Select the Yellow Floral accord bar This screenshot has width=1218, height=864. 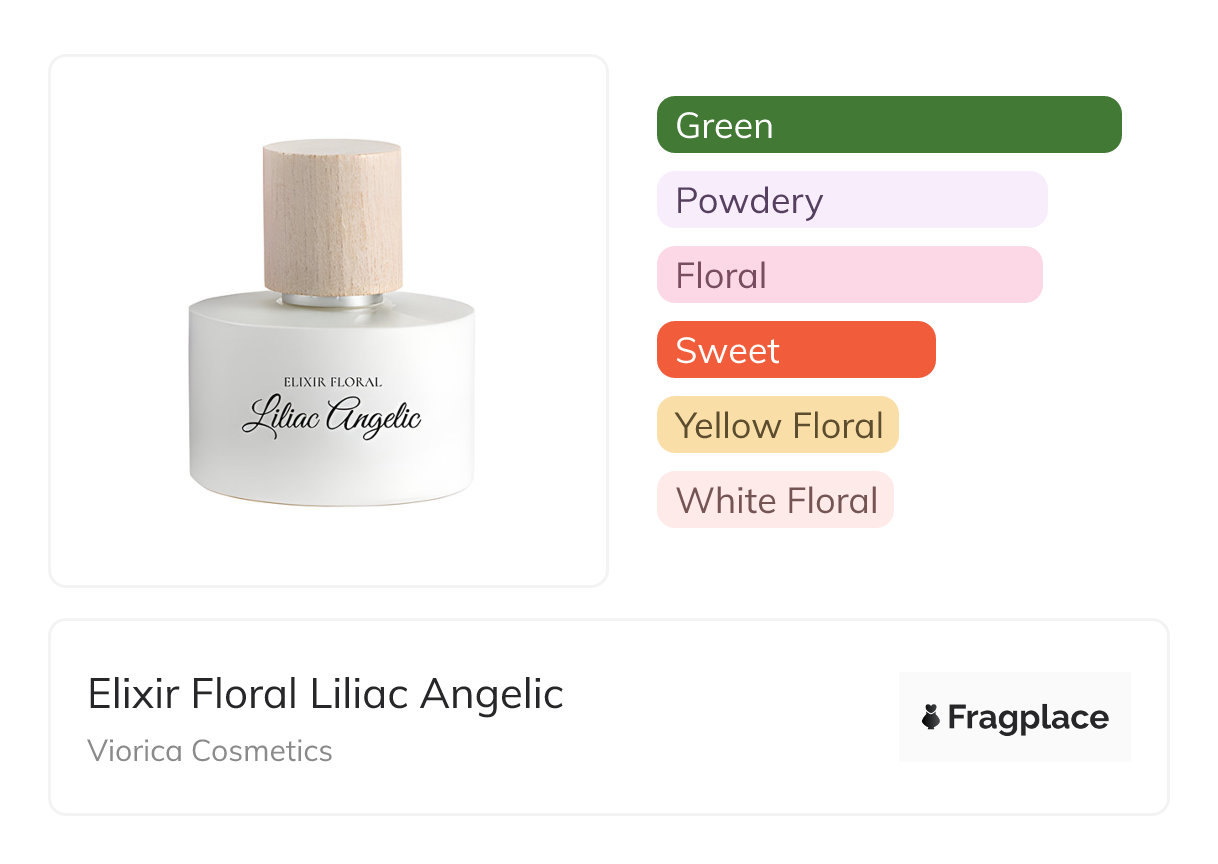click(778, 425)
